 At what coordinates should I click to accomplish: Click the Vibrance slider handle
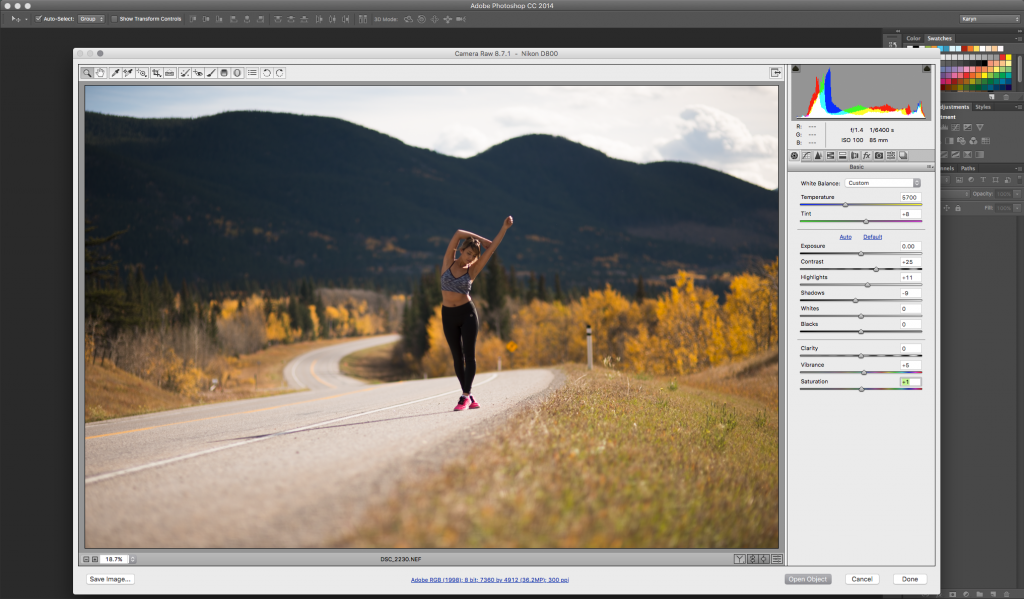pos(864,372)
